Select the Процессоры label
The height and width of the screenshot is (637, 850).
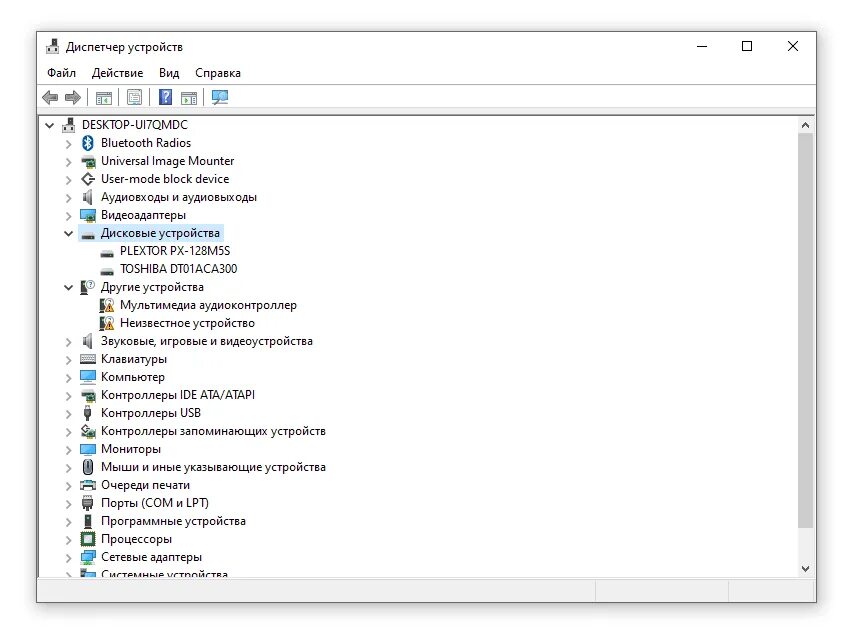click(x=136, y=539)
